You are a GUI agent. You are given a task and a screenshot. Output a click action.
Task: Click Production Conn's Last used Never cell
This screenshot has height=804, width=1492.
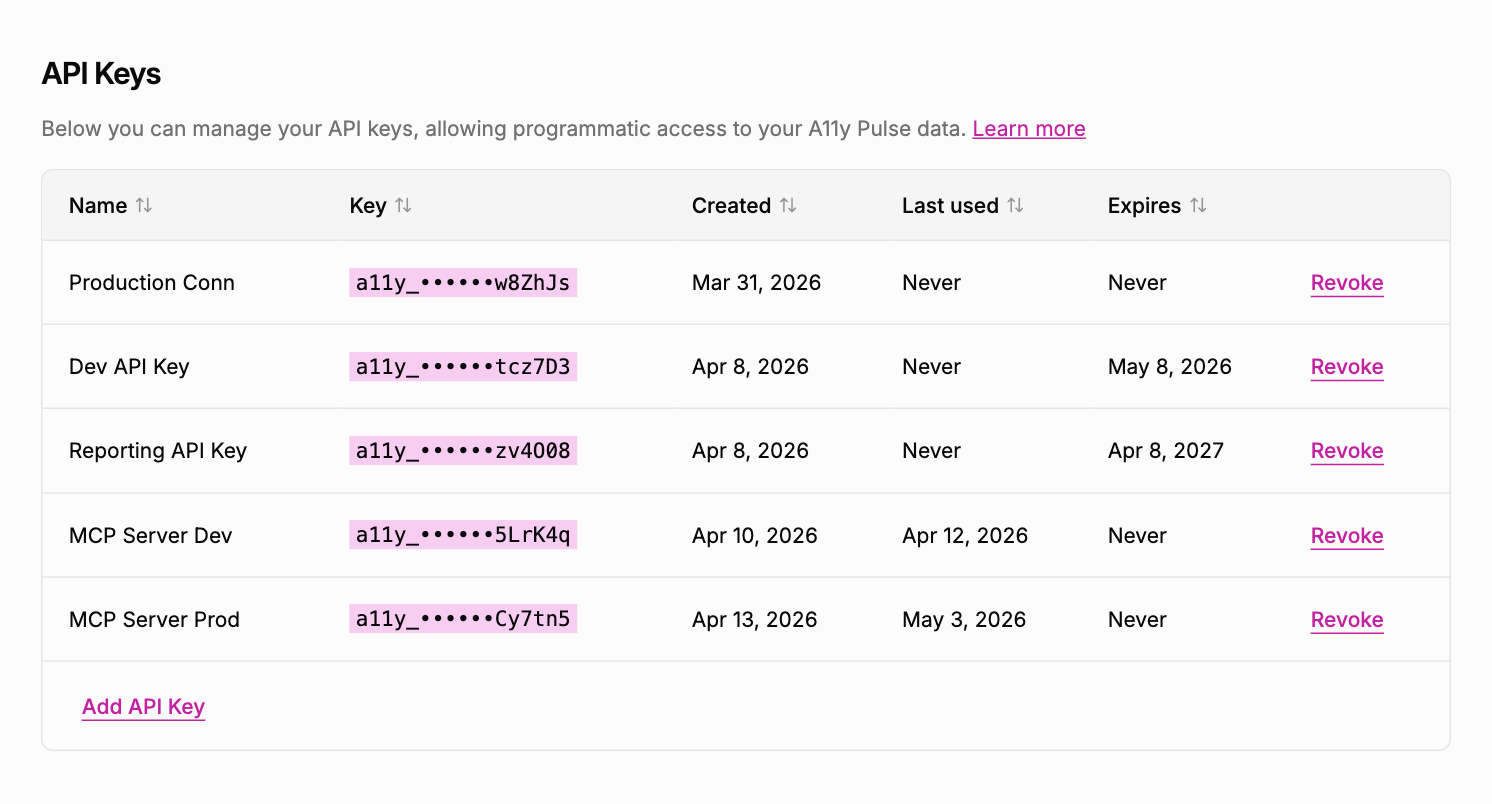point(931,283)
